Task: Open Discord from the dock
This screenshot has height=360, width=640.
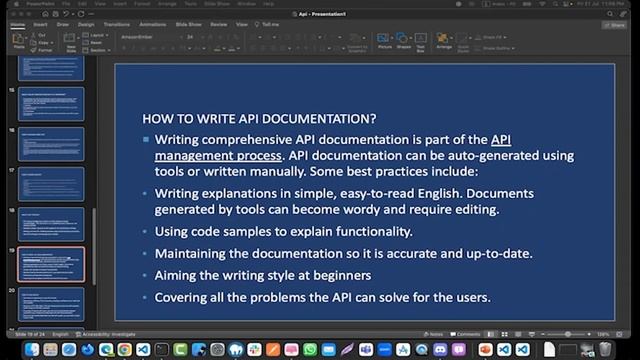Action: [440, 349]
